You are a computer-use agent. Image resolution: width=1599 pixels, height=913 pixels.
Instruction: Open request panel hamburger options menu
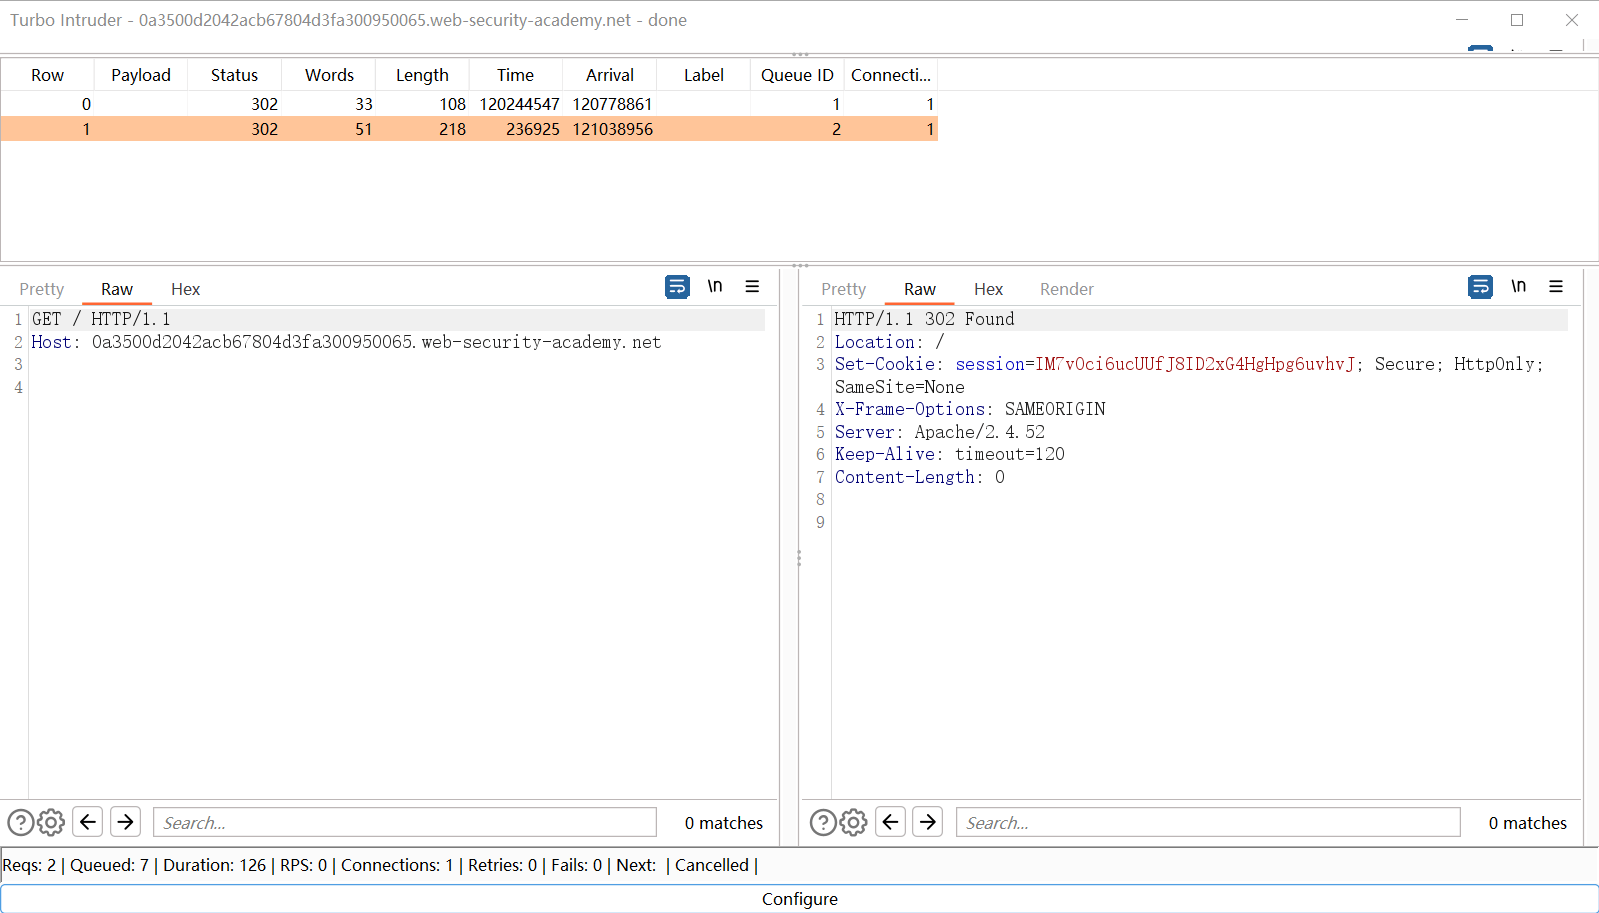point(752,287)
